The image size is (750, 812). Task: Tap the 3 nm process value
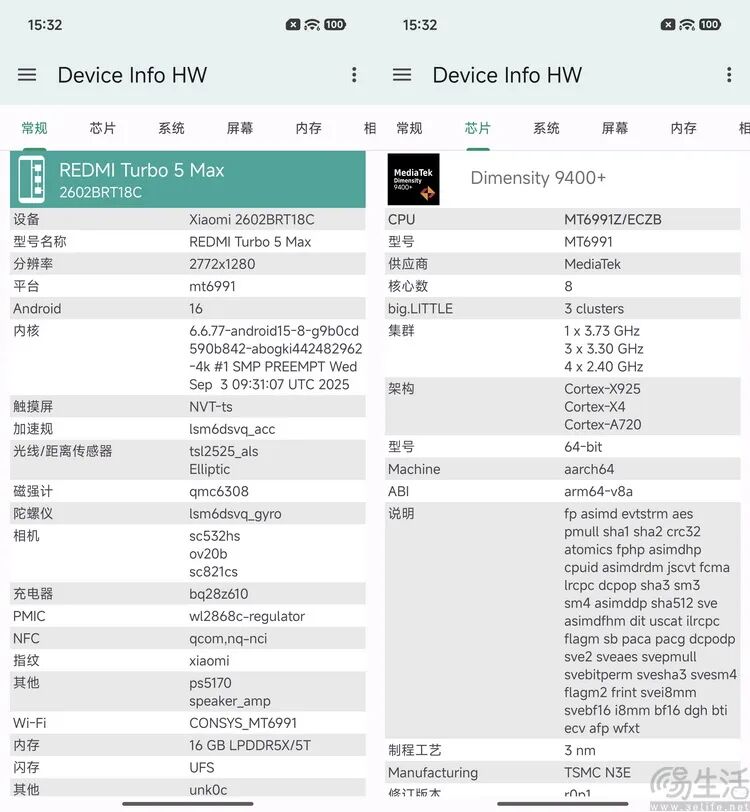tap(580, 750)
